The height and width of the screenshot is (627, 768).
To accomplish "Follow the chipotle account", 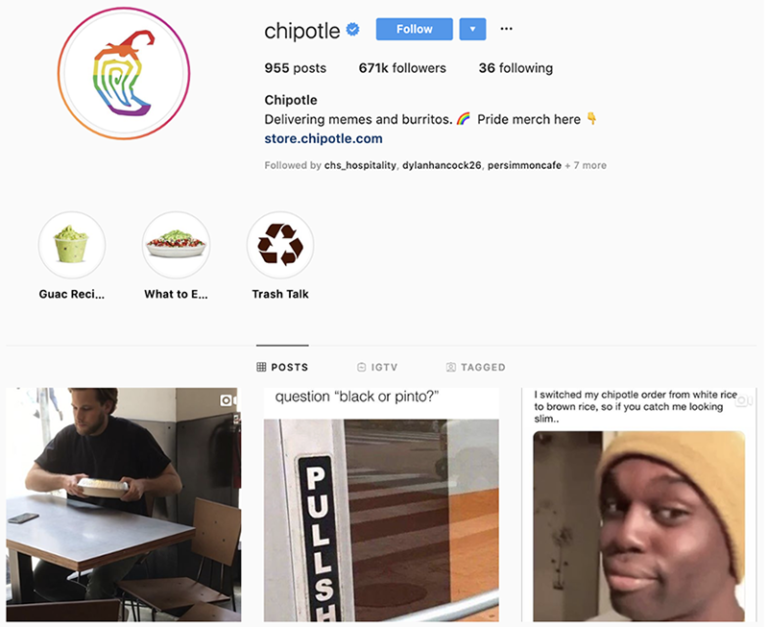I will click(414, 29).
